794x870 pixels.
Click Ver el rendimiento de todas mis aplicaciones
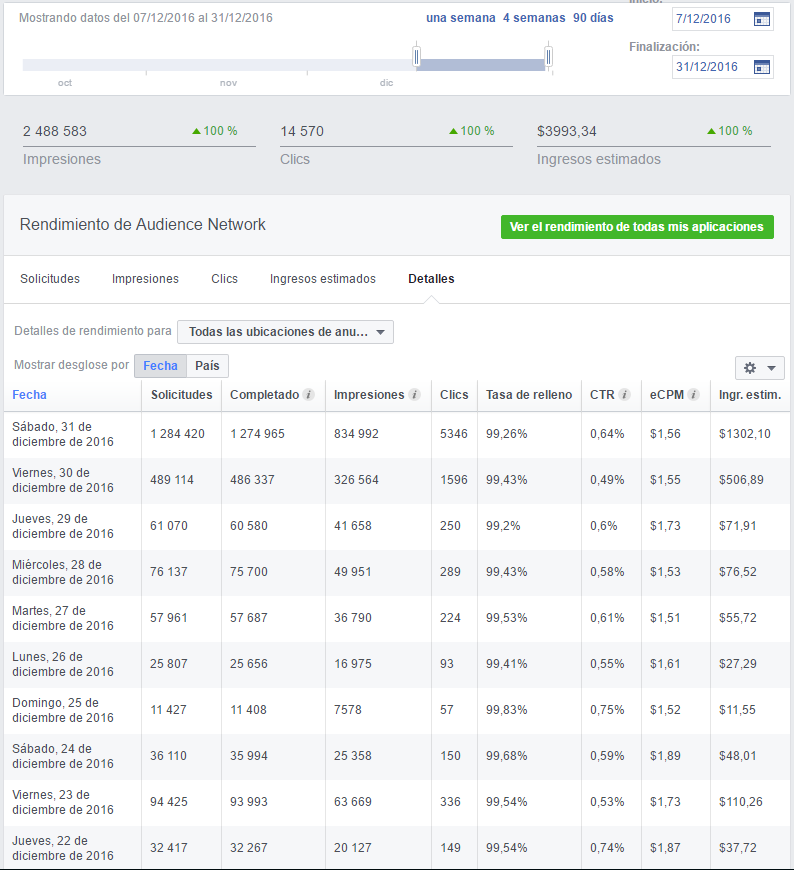(637, 227)
